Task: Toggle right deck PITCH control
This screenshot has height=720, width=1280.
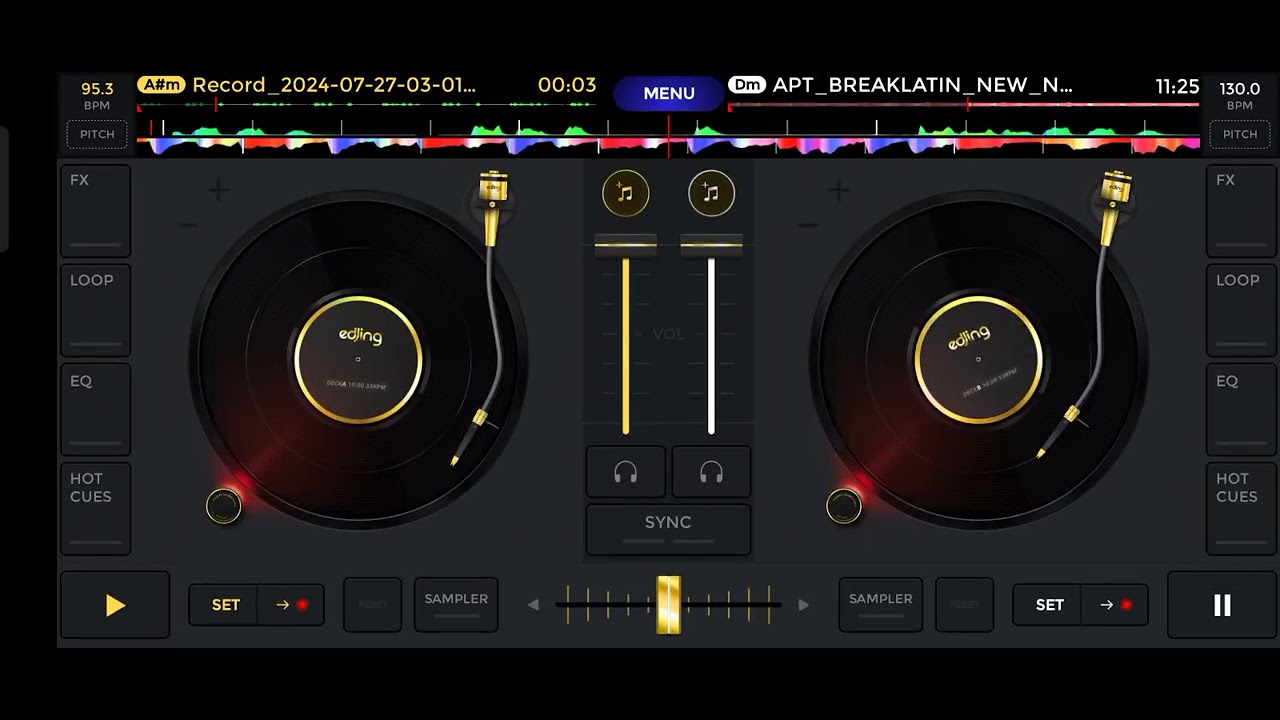Action: (1240, 134)
